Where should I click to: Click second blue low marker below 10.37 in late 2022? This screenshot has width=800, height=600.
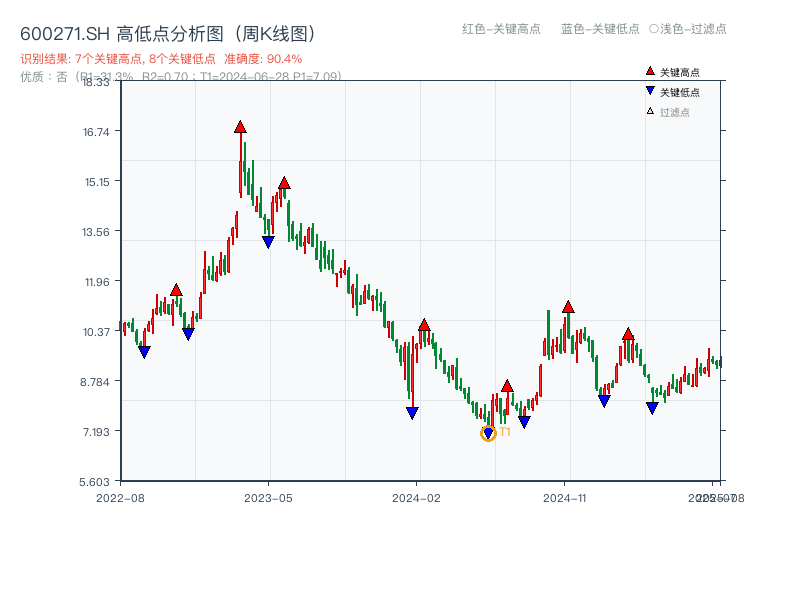coord(188,334)
